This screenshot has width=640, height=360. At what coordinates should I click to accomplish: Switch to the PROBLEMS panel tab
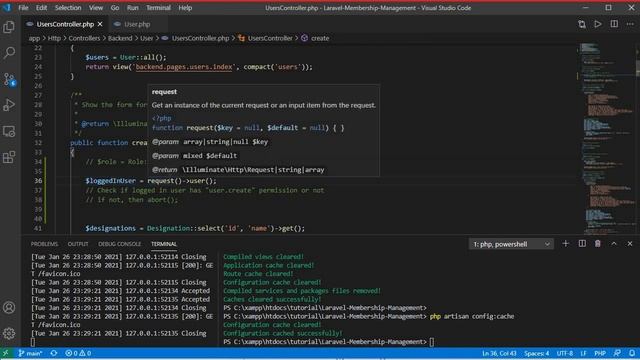click(44, 244)
